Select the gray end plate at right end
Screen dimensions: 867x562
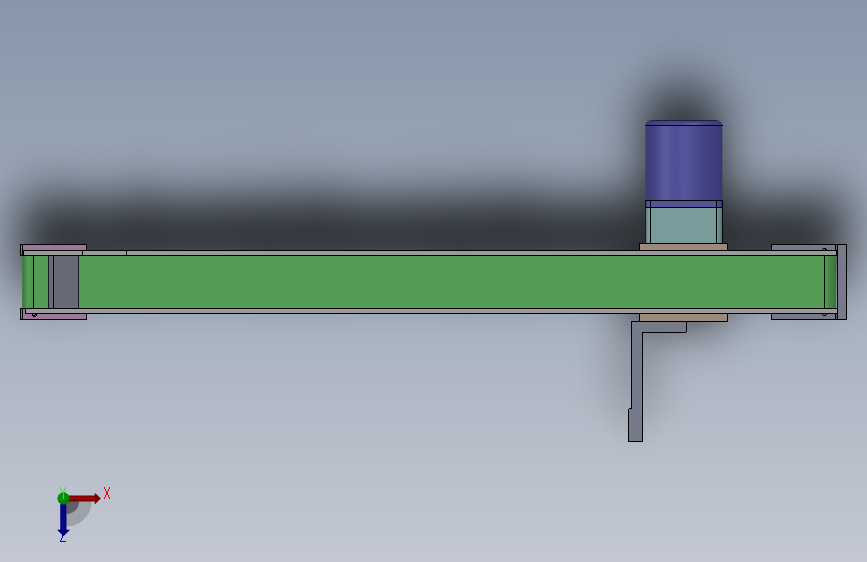[842, 282]
